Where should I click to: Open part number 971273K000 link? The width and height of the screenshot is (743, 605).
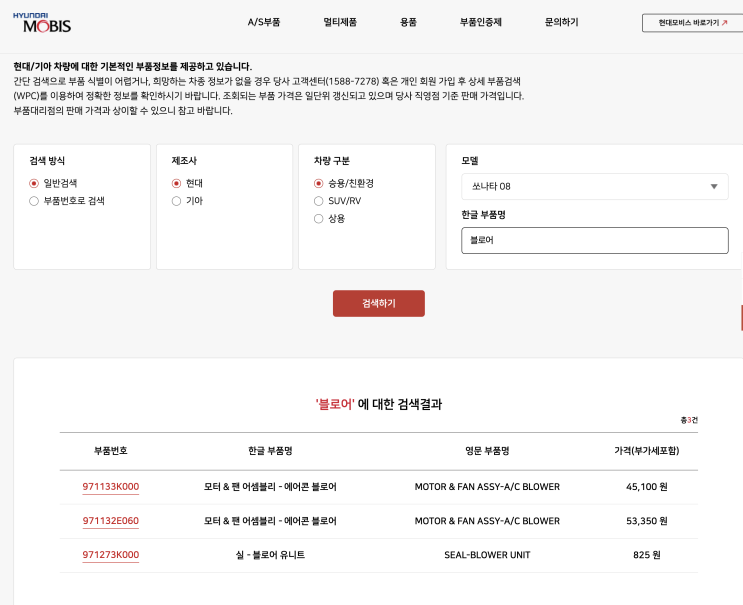point(111,555)
